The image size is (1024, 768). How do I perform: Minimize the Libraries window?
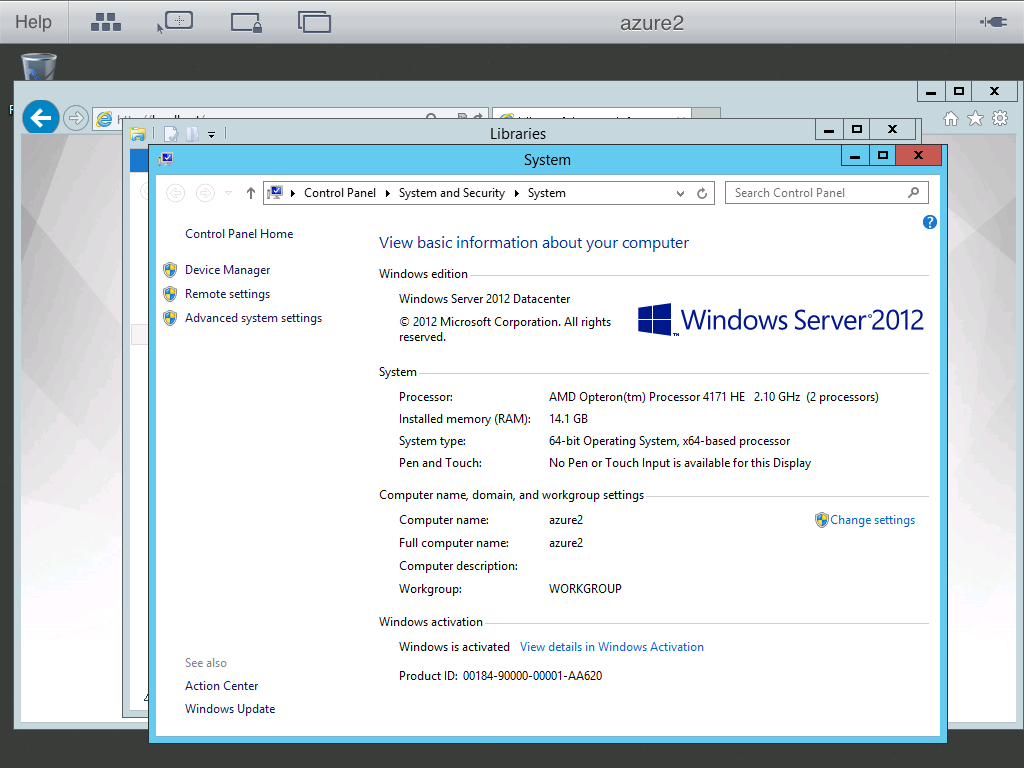[829, 130]
